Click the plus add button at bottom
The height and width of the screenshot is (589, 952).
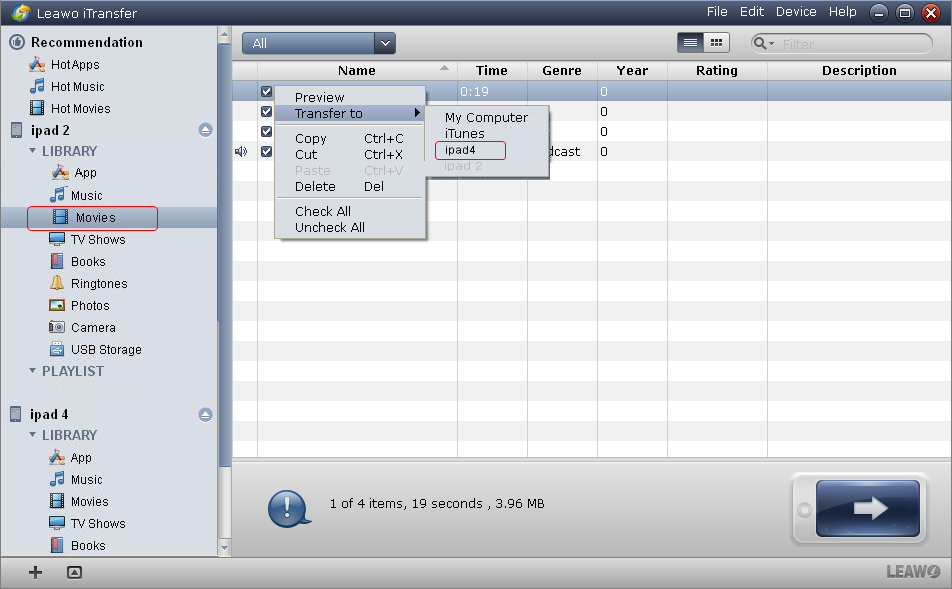(35, 572)
